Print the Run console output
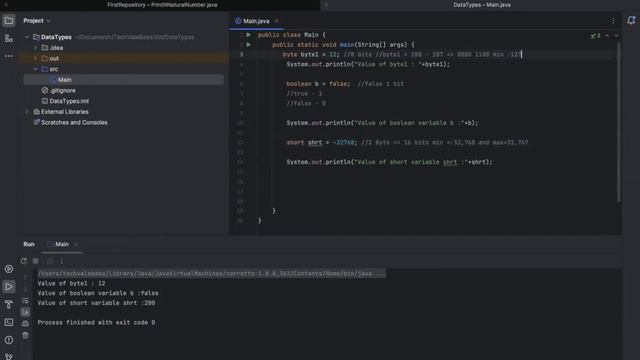 point(25,324)
